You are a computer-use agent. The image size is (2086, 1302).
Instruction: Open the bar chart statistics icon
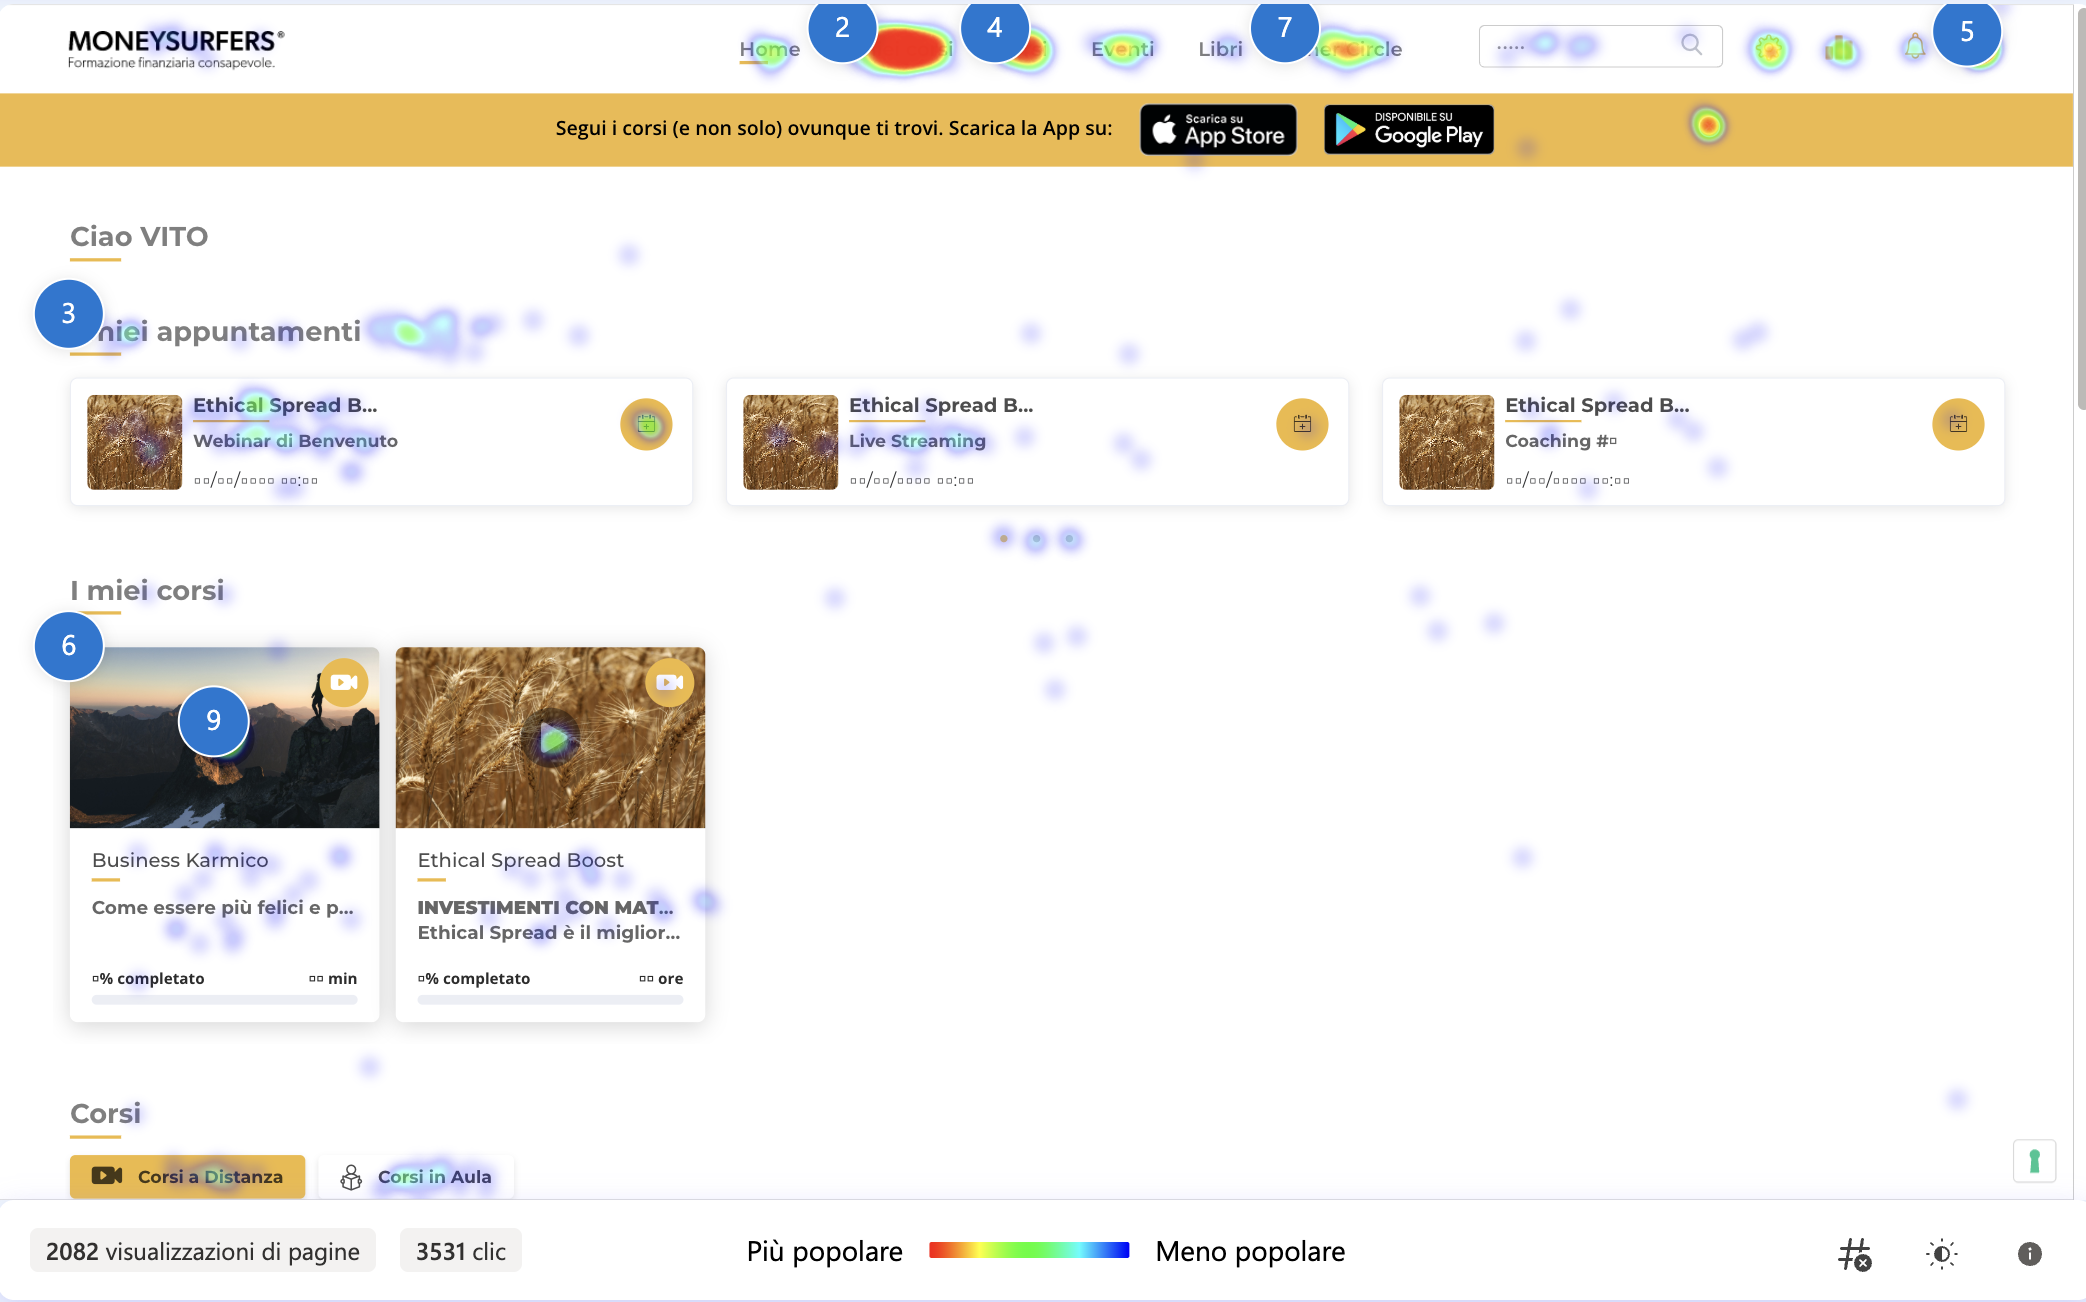coord(1839,48)
